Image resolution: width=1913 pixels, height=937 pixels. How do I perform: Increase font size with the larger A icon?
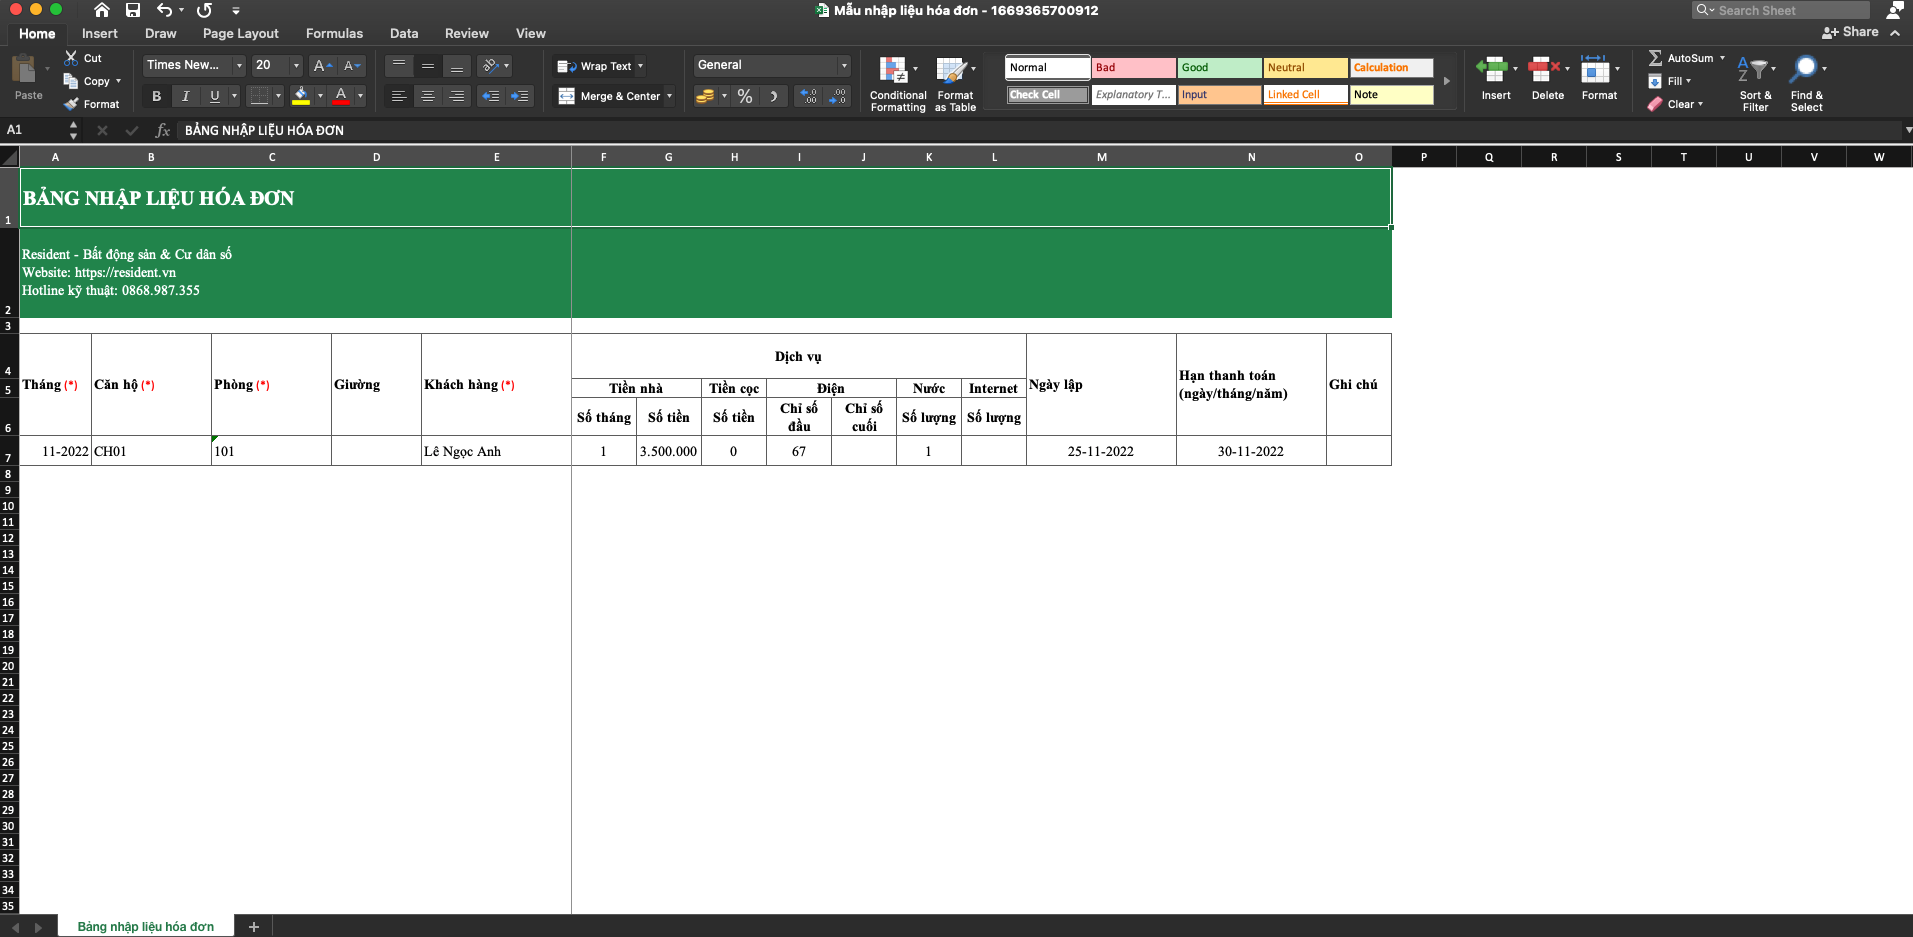(x=321, y=66)
